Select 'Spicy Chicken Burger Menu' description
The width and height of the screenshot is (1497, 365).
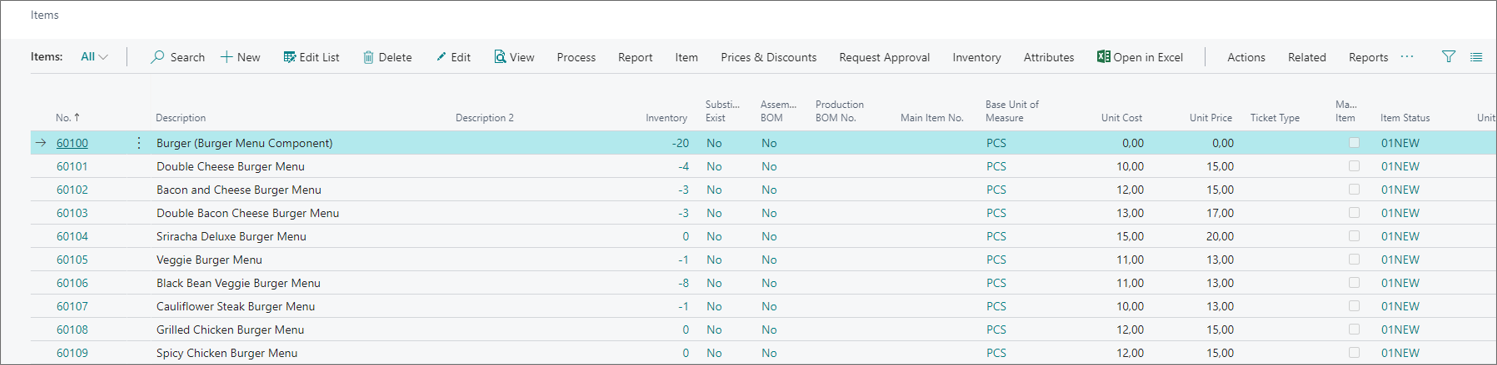pyautogui.click(x=227, y=353)
